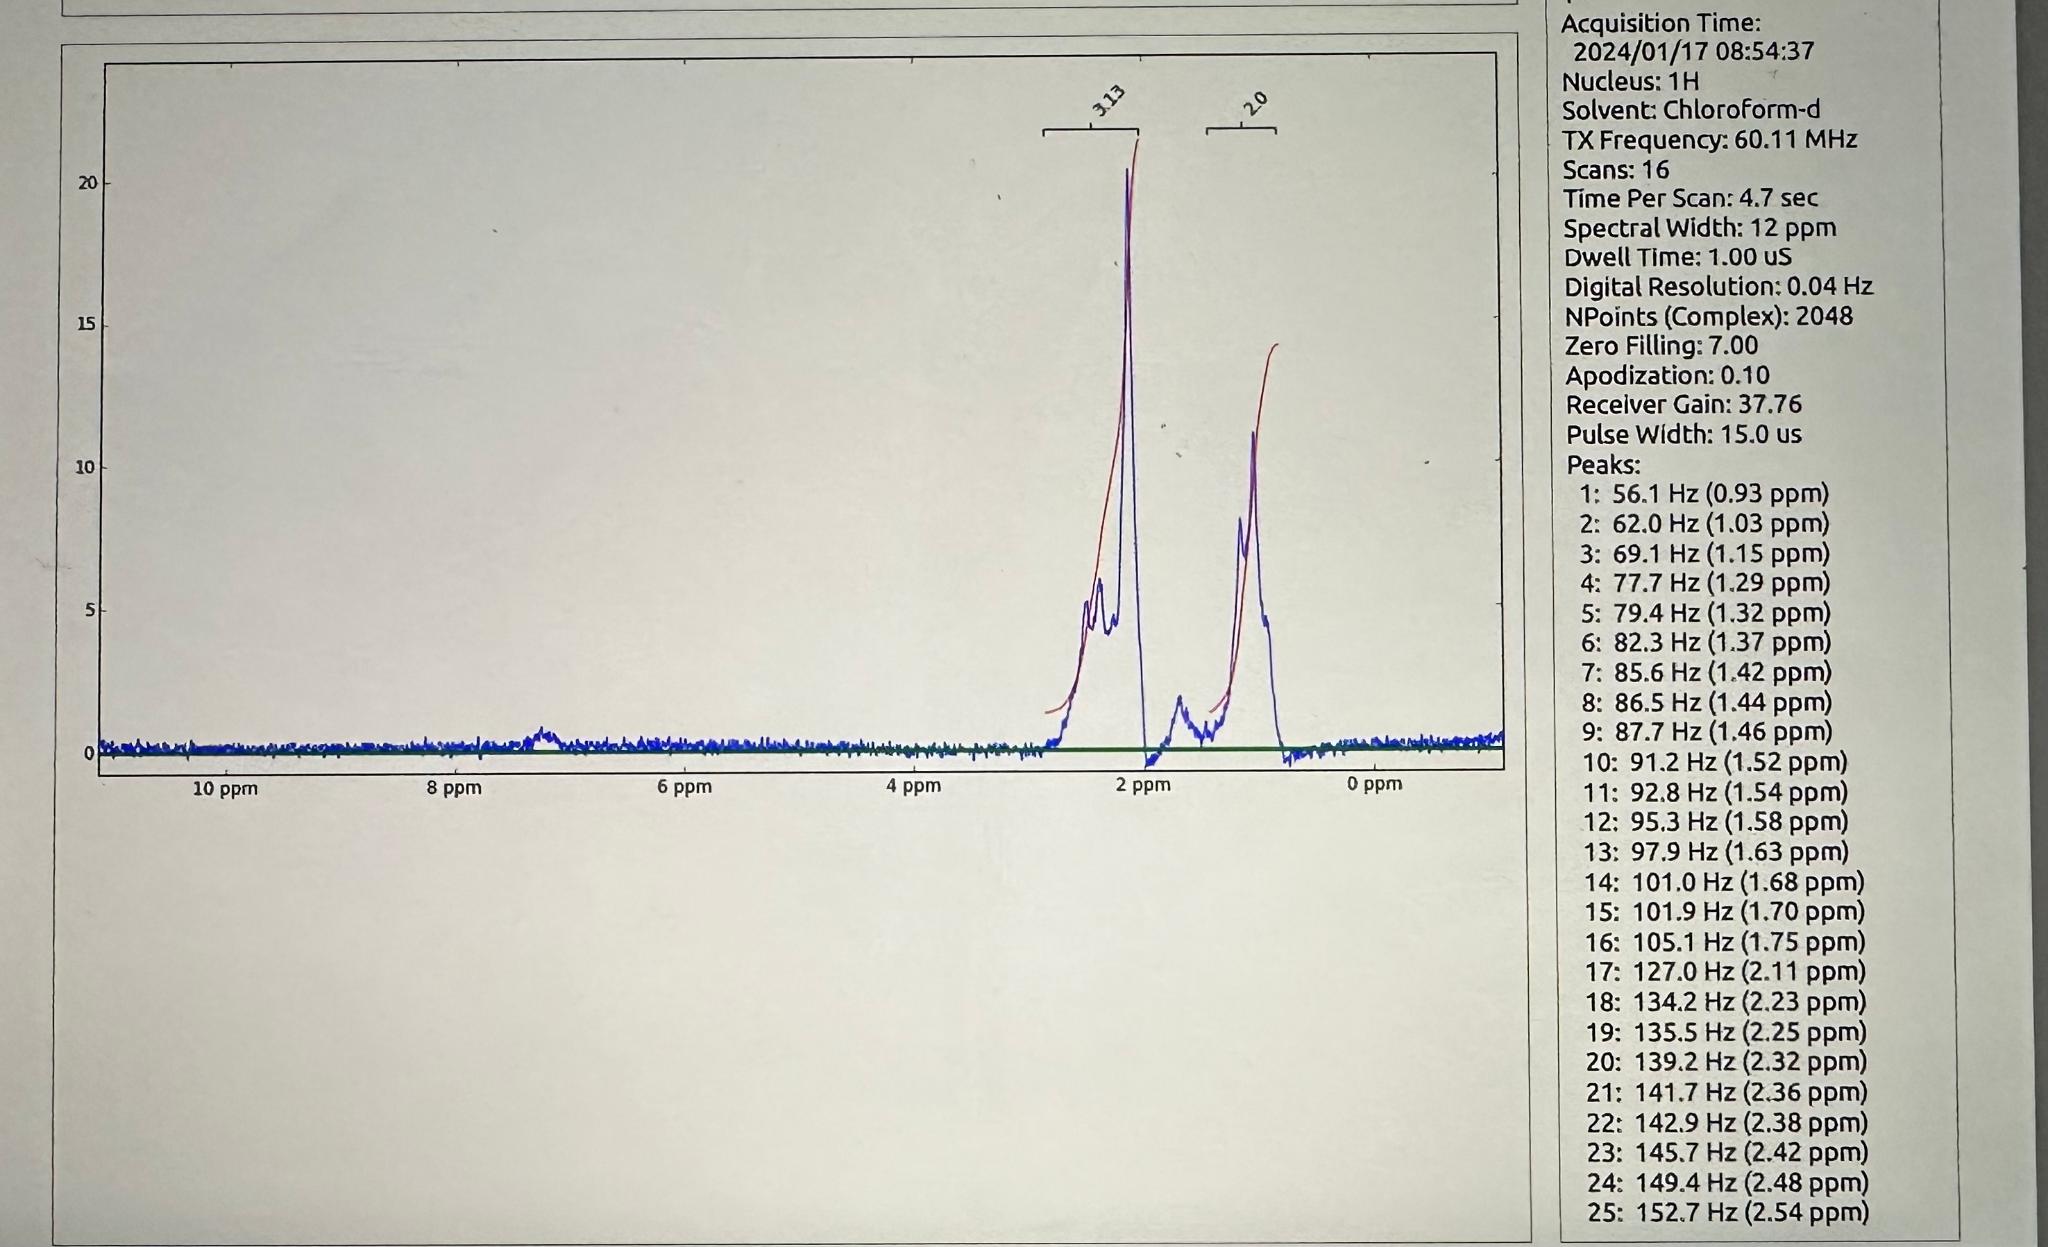Click the 8 ppm x-axis label
This screenshot has width=2048, height=1247.
[x=454, y=788]
